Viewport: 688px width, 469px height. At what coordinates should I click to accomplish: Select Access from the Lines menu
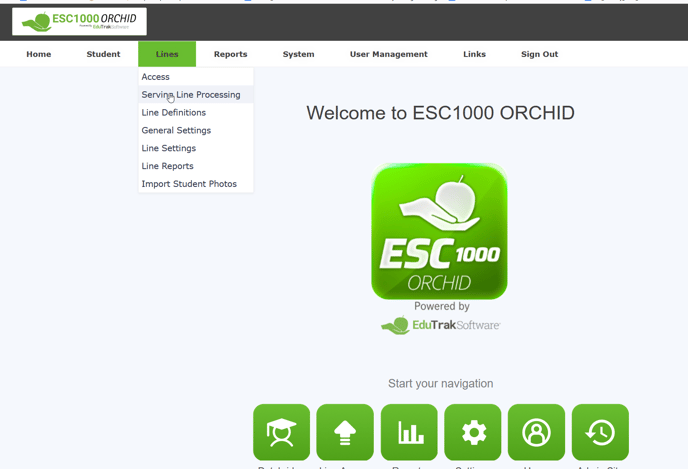(x=156, y=77)
